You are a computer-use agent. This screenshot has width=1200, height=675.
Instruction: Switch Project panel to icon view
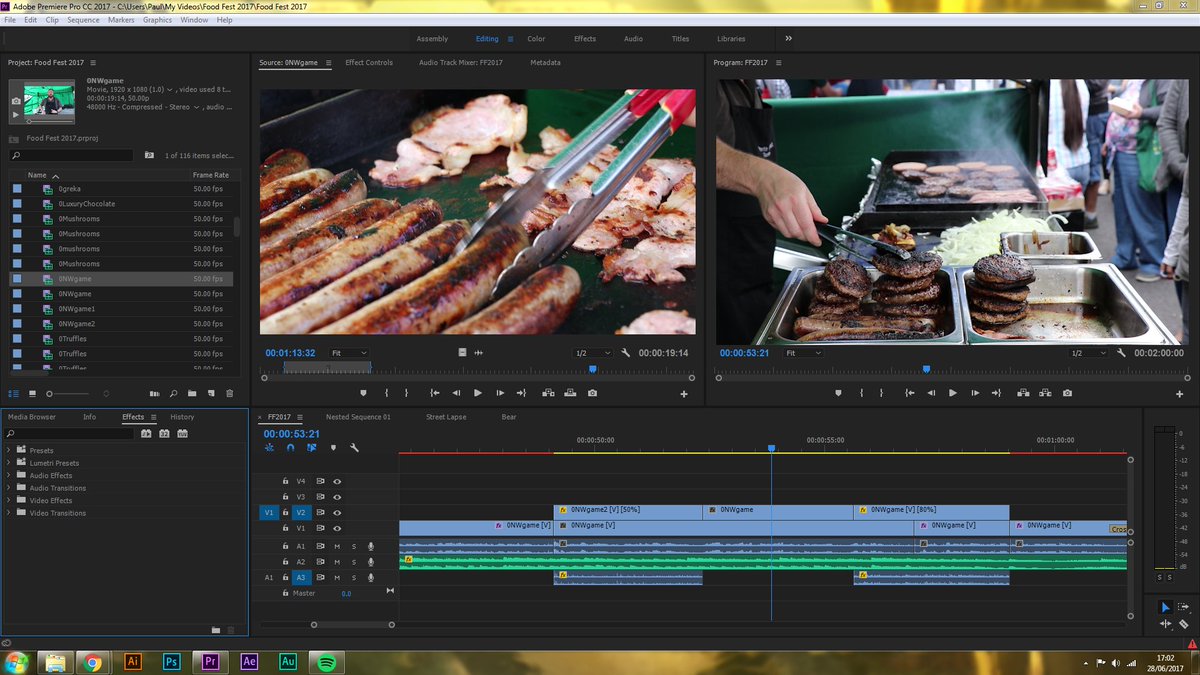coord(32,393)
